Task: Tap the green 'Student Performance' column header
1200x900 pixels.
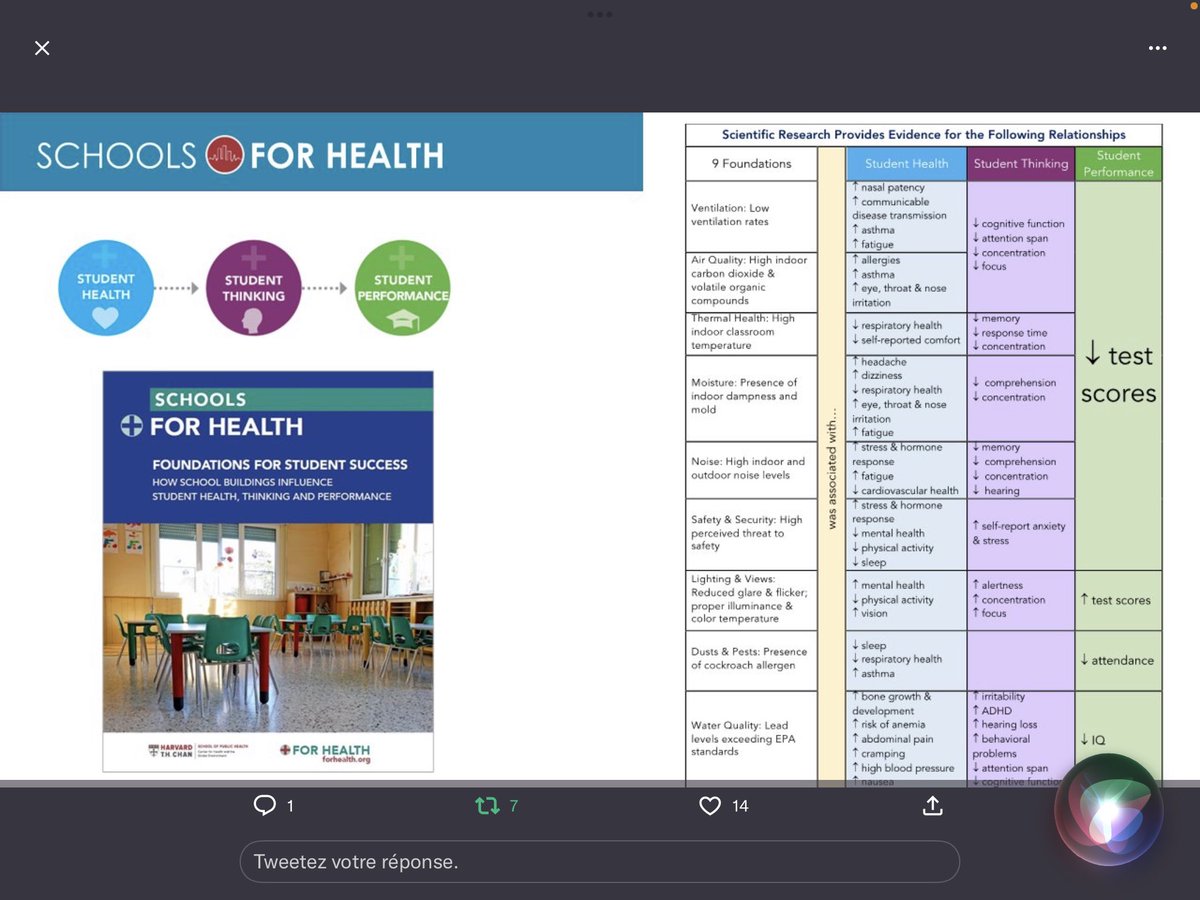Action: coord(1118,164)
